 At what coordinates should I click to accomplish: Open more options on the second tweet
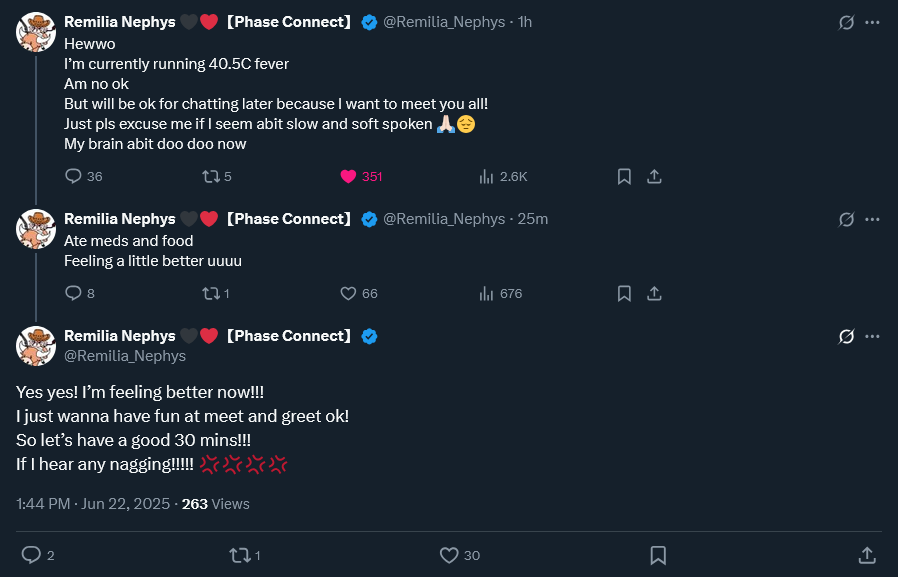click(x=872, y=219)
